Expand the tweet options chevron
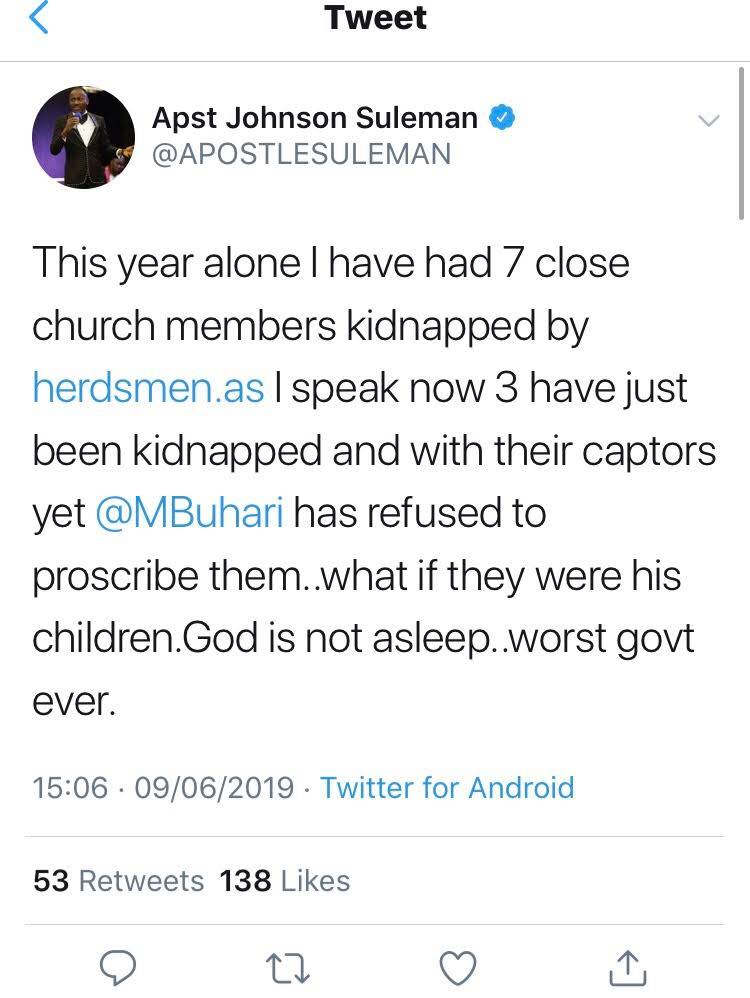This screenshot has height=998, width=750. tap(708, 121)
